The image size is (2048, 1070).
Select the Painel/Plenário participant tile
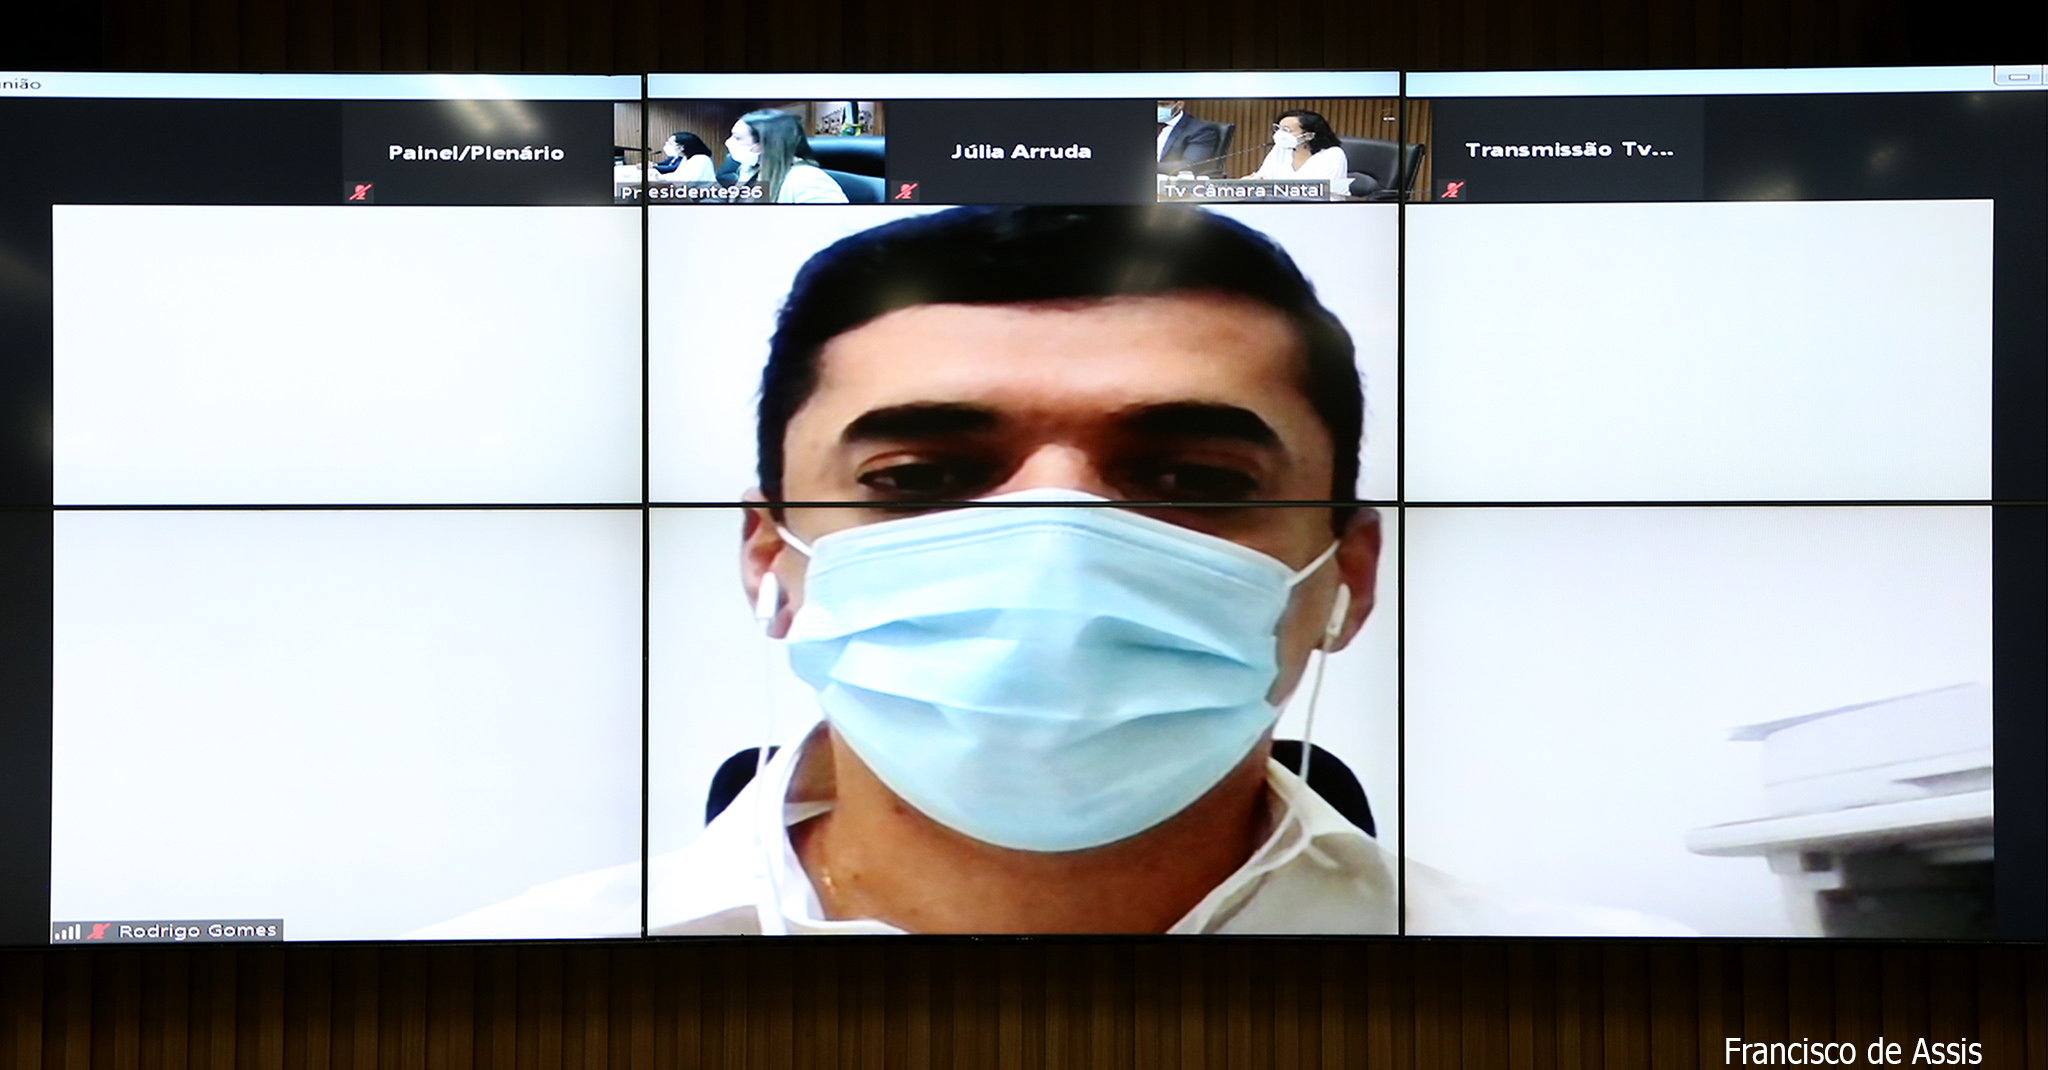(x=476, y=152)
